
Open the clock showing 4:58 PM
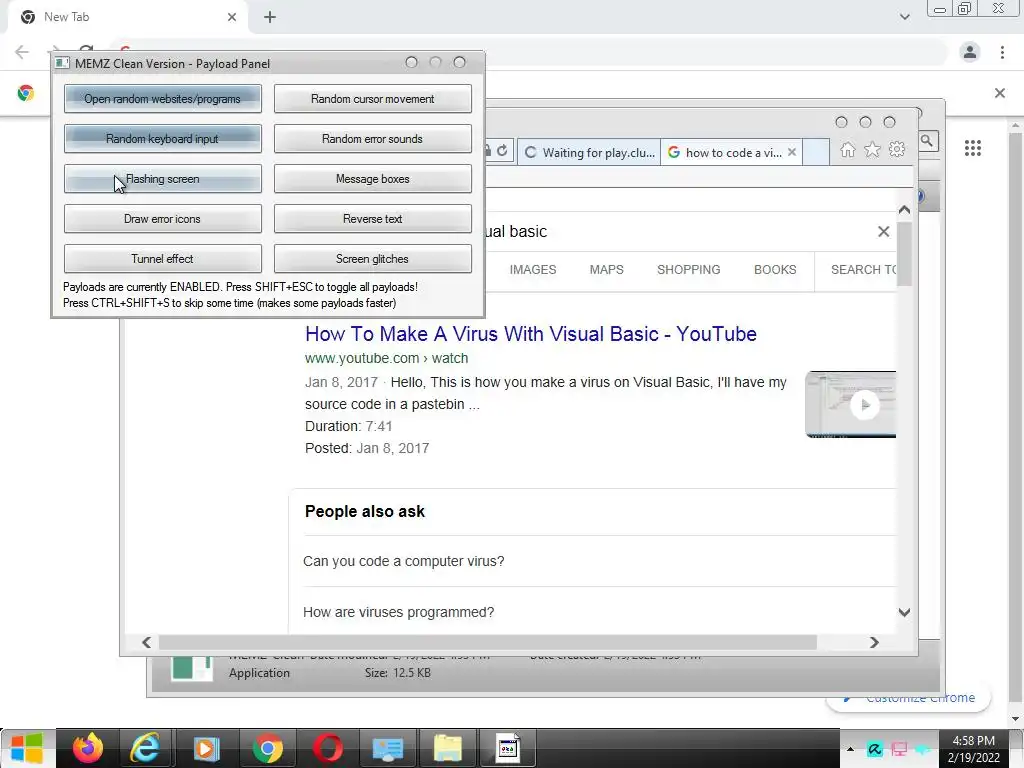tap(974, 749)
